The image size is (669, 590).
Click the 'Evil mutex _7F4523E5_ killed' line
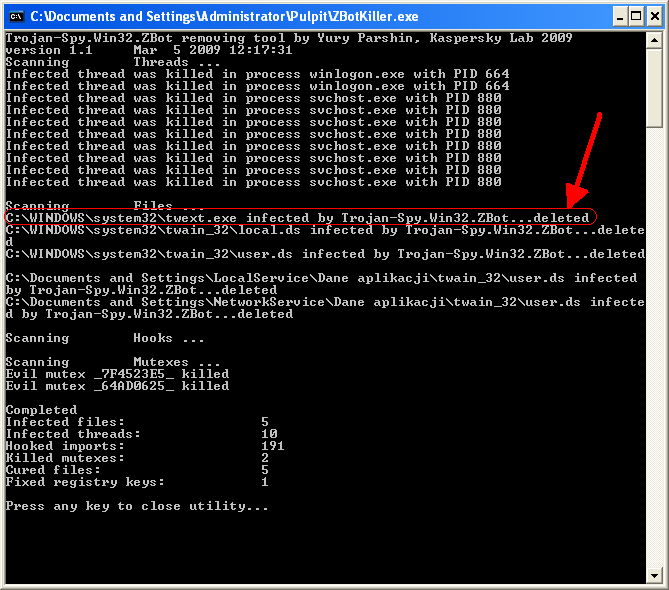117,374
